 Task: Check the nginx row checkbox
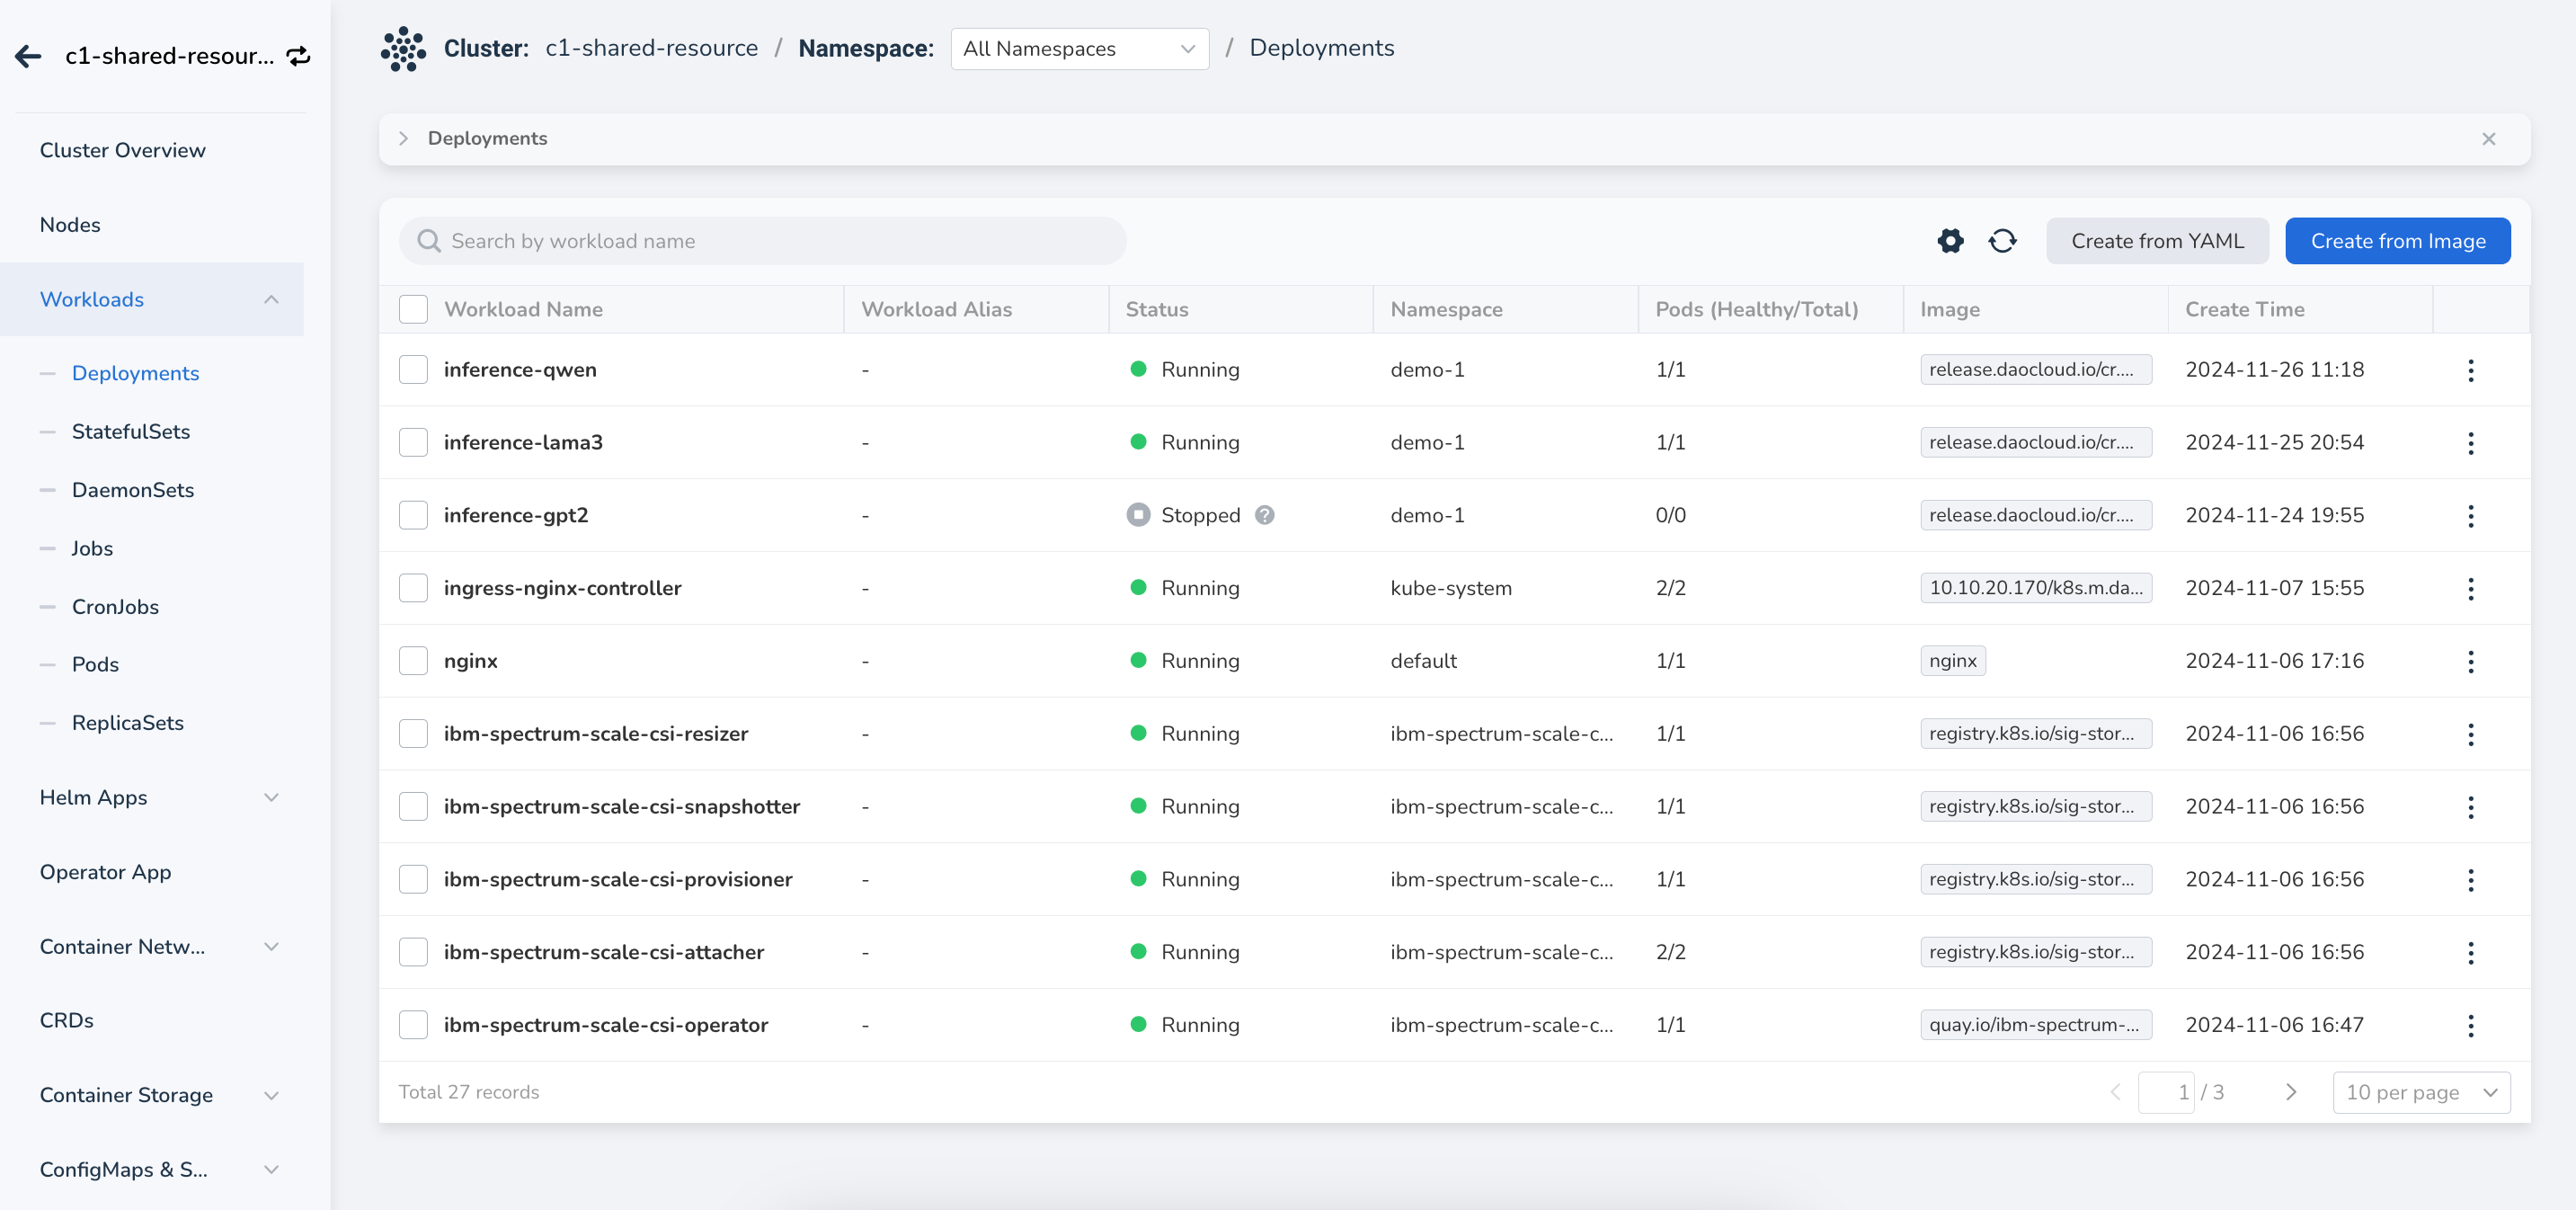click(x=413, y=661)
